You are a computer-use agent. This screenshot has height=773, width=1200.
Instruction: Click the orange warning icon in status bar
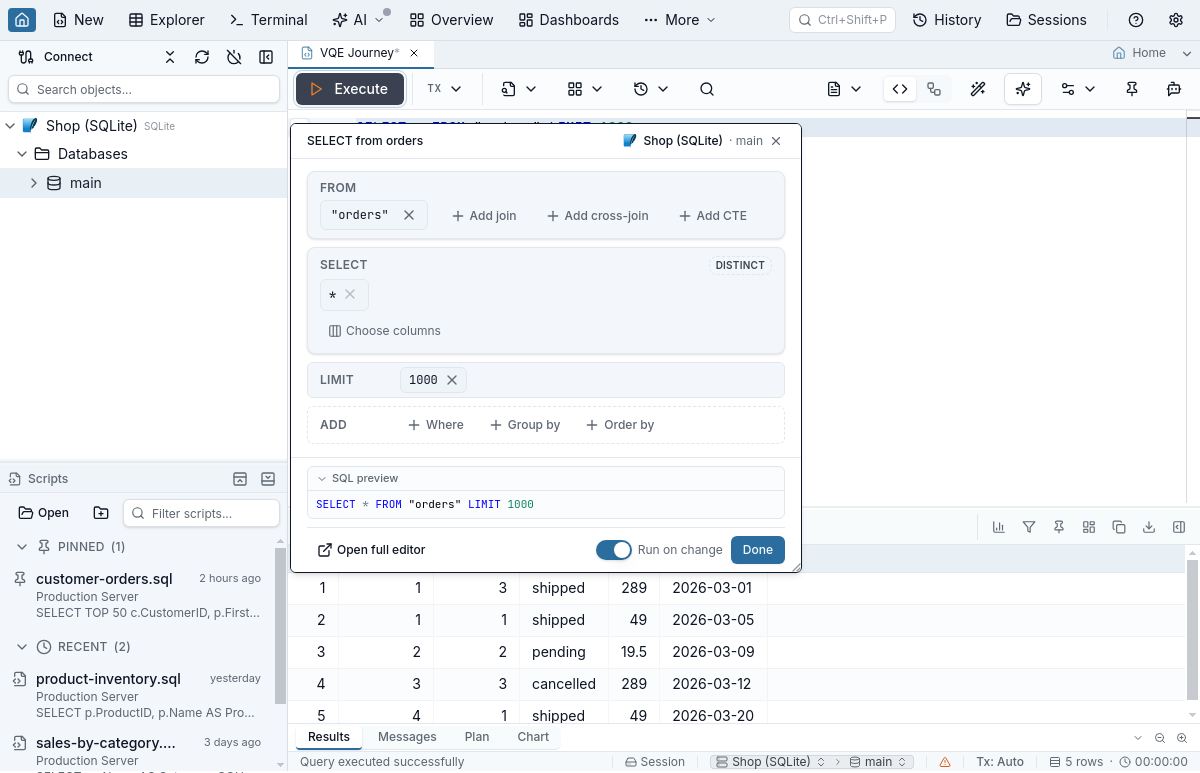point(945,762)
